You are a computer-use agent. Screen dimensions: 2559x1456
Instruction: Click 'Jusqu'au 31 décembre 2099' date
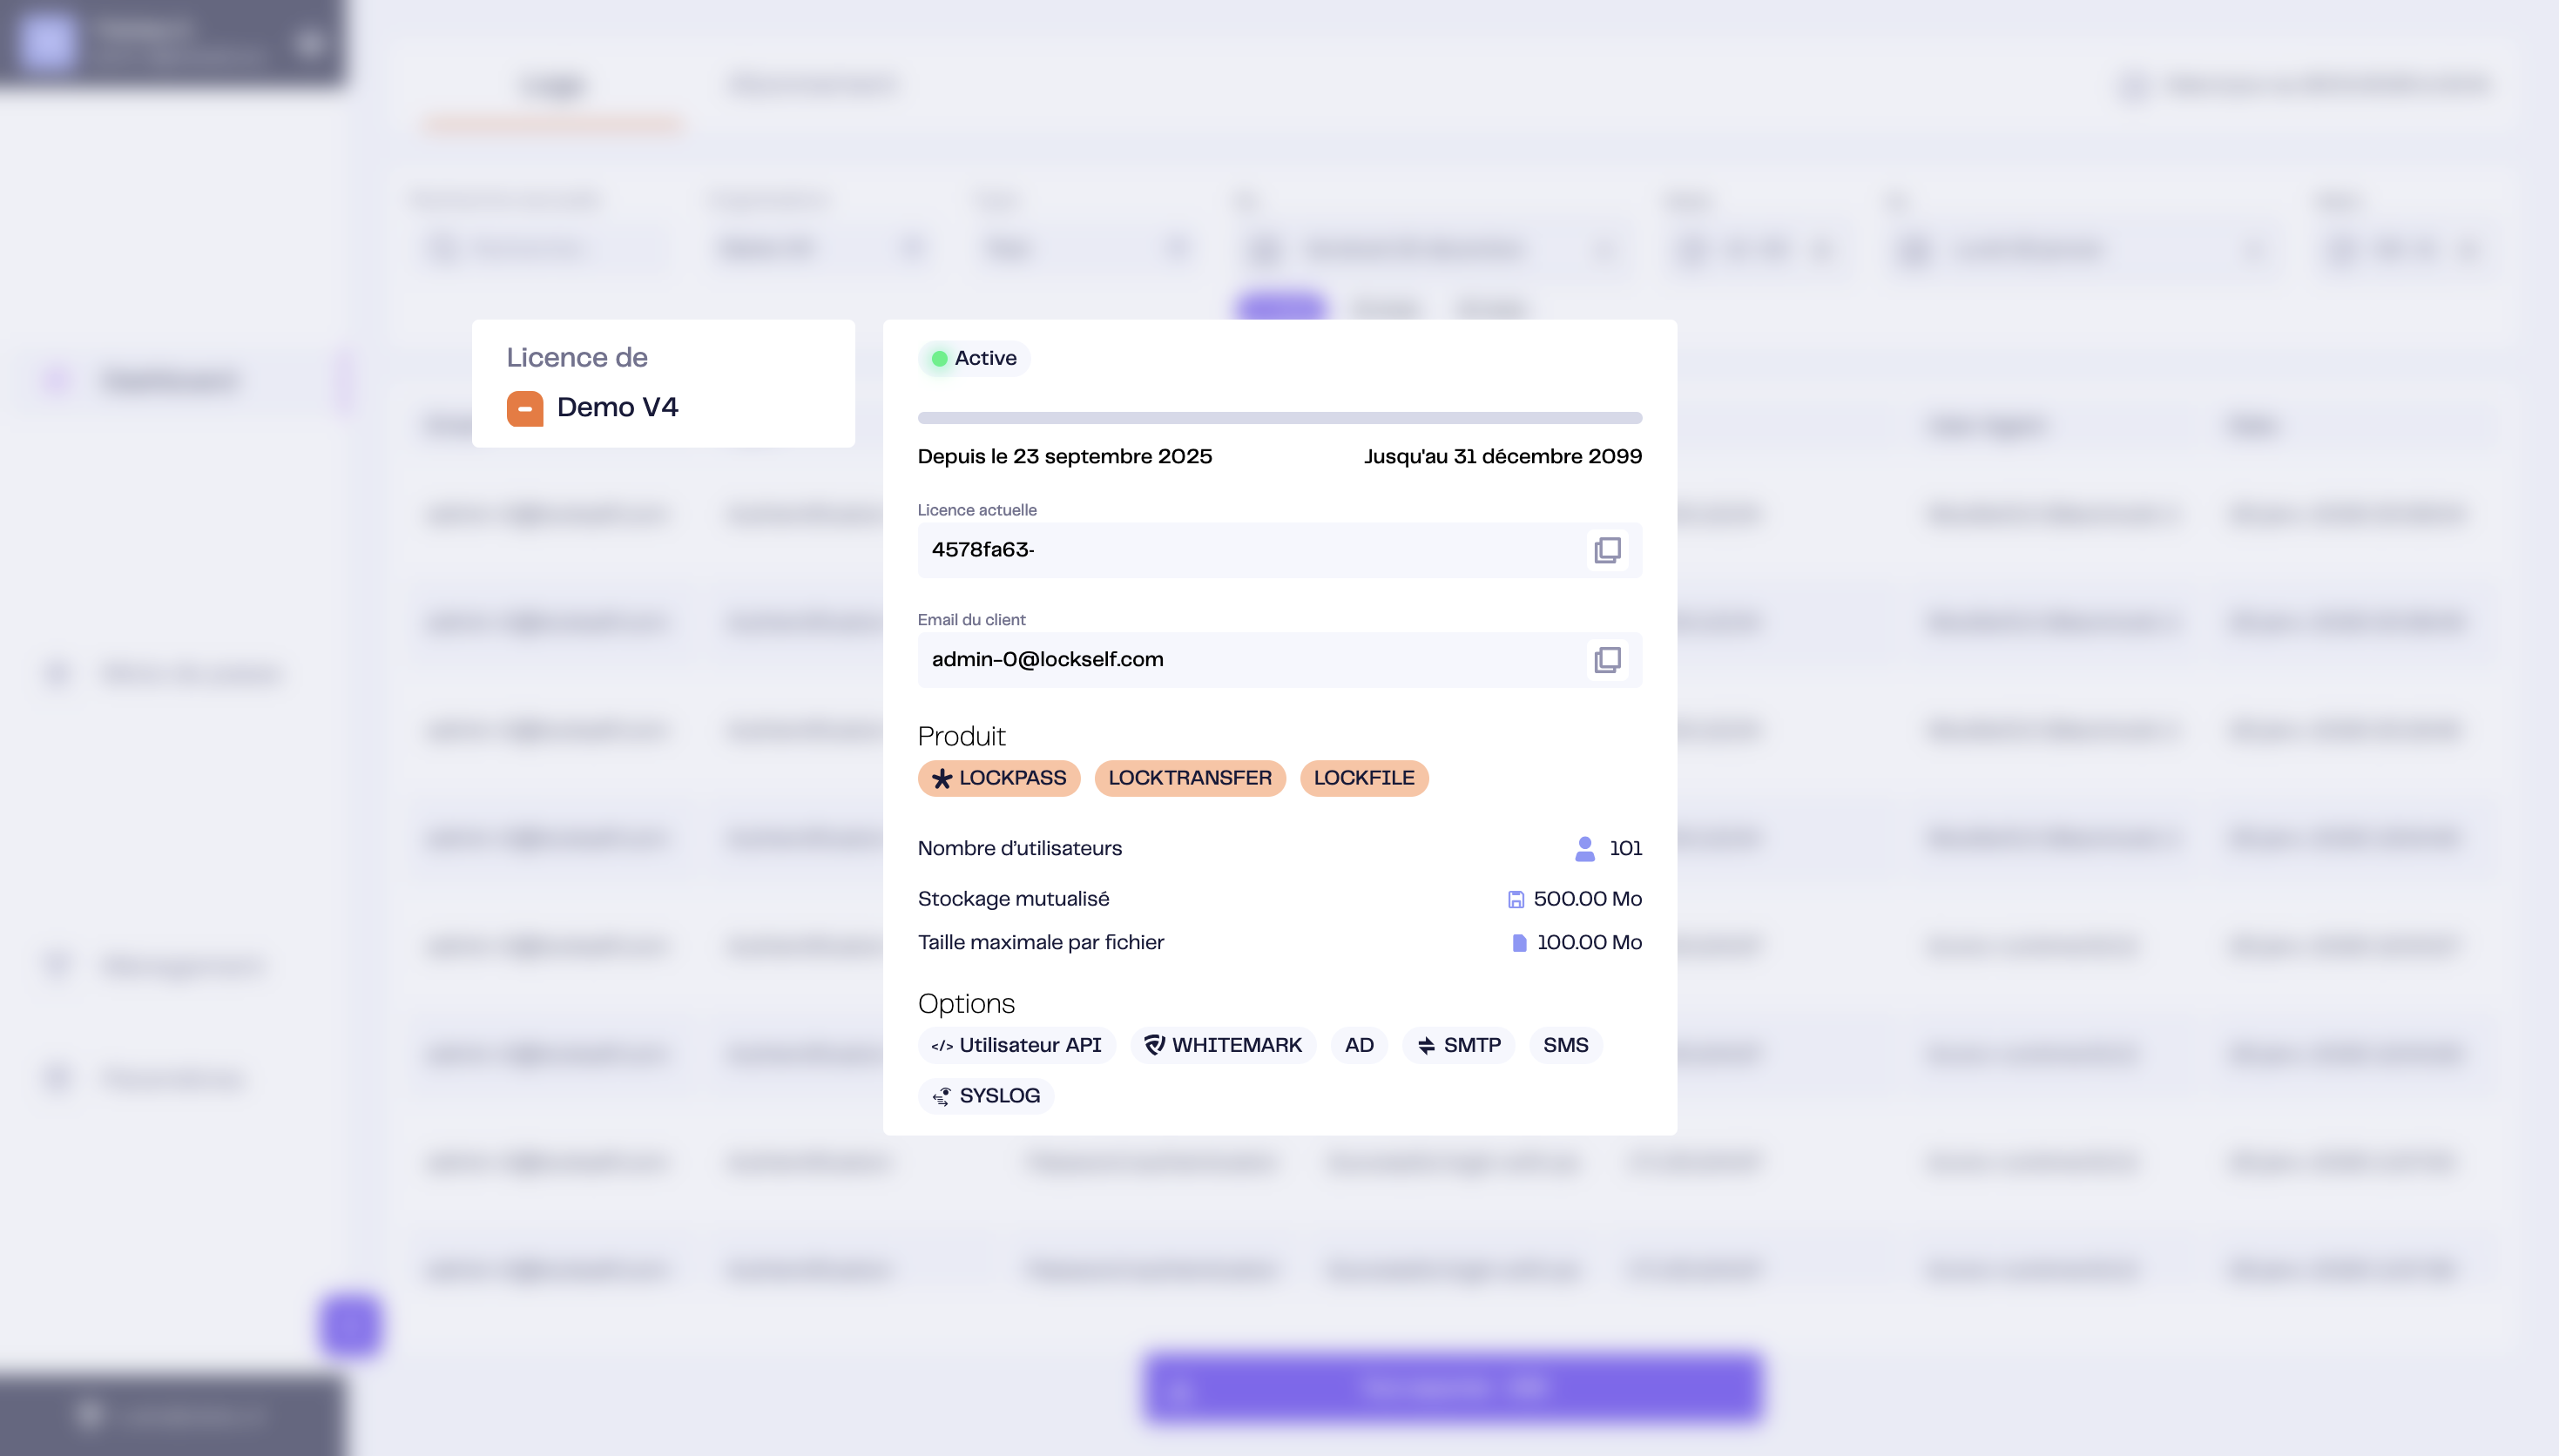coord(1503,456)
